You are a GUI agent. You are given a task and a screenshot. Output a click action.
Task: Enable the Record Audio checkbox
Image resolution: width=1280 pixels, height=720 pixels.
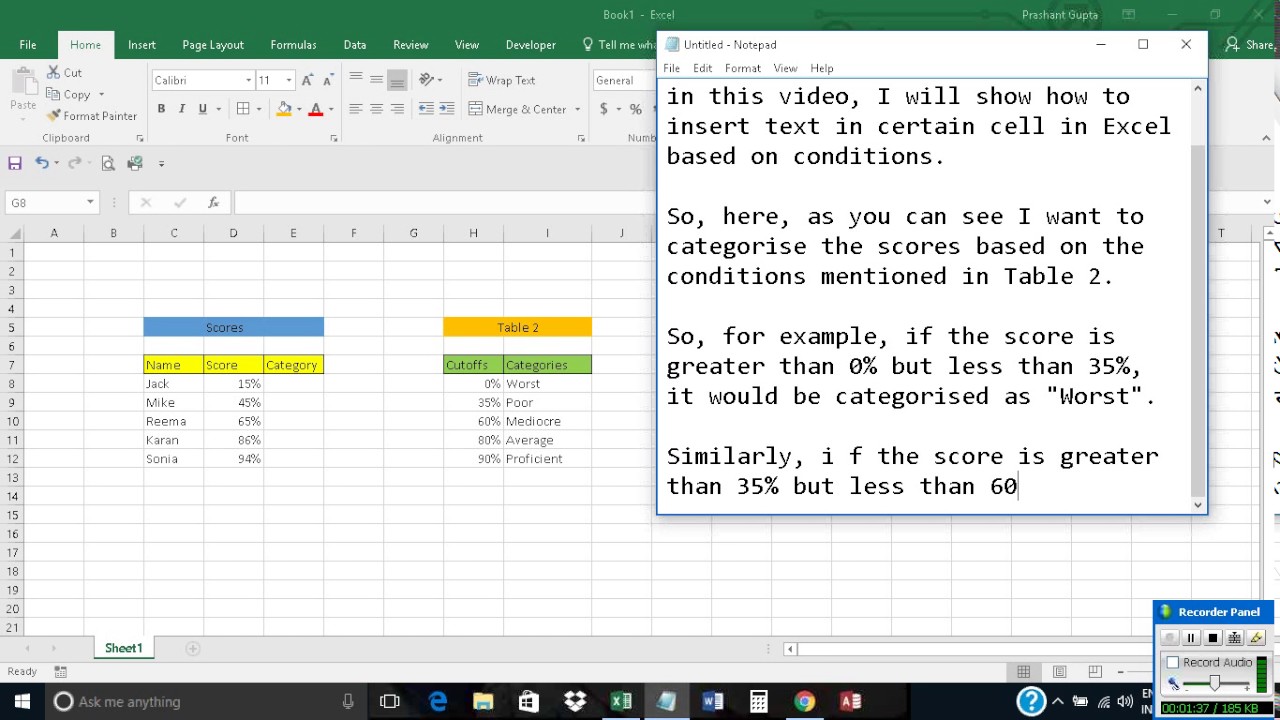click(x=1173, y=662)
